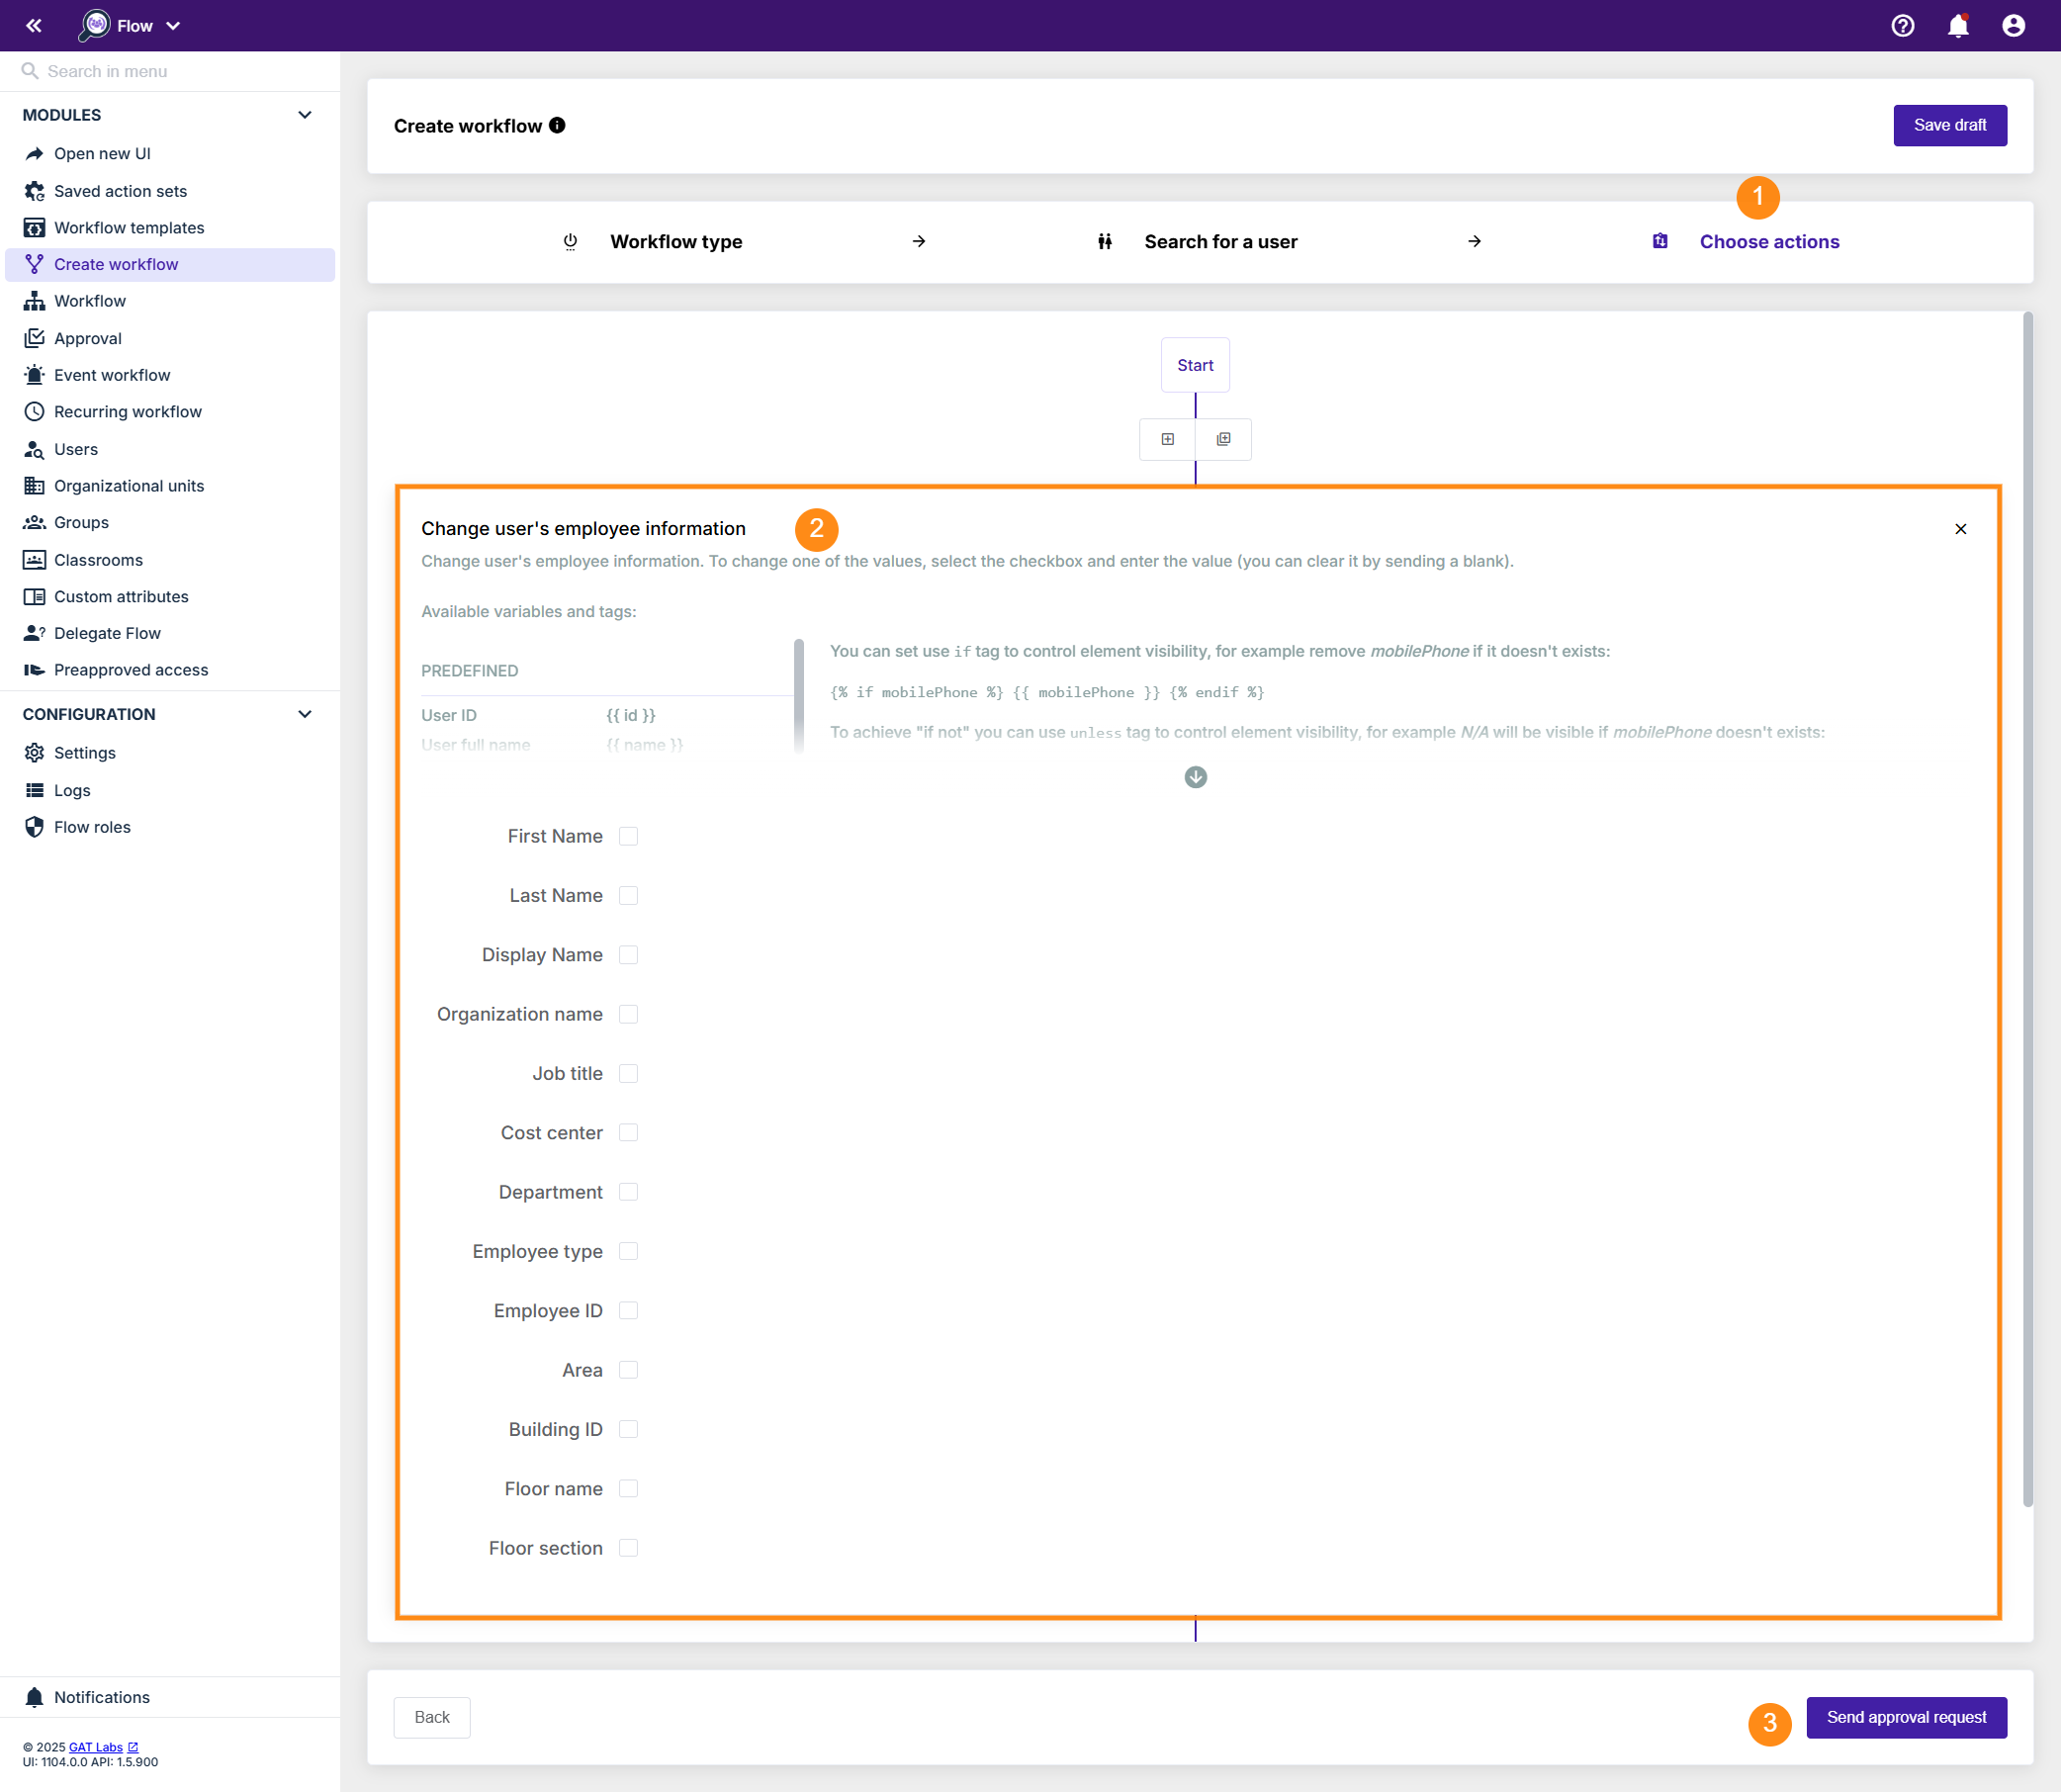2061x1792 pixels.
Task: Click the variables list scrollbar
Action: tap(798, 696)
